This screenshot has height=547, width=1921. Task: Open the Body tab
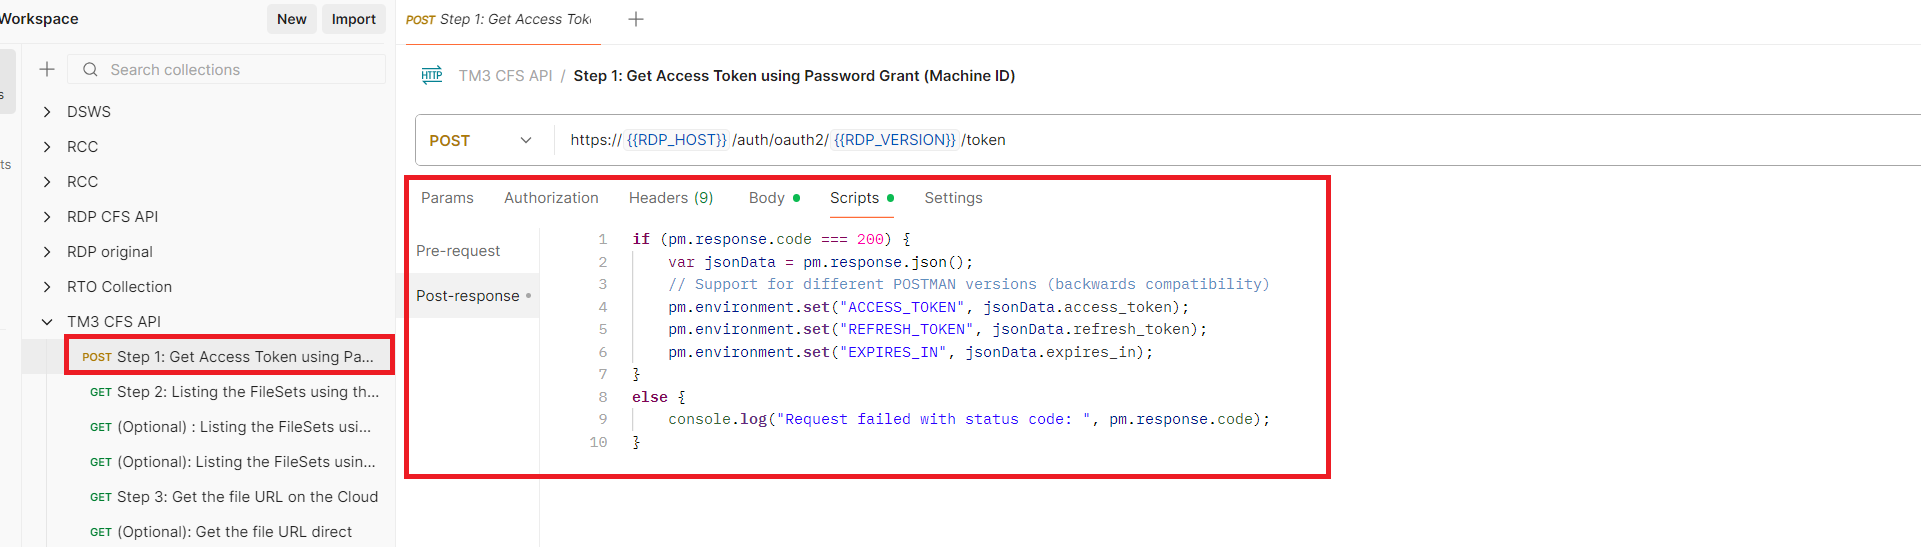[767, 198]
